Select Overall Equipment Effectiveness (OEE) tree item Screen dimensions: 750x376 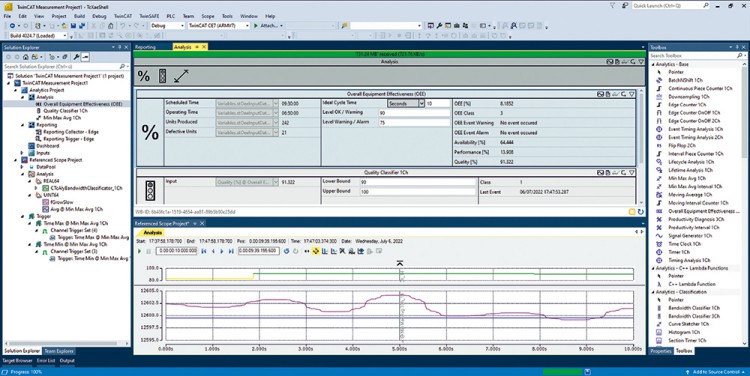tap(83, 104)
